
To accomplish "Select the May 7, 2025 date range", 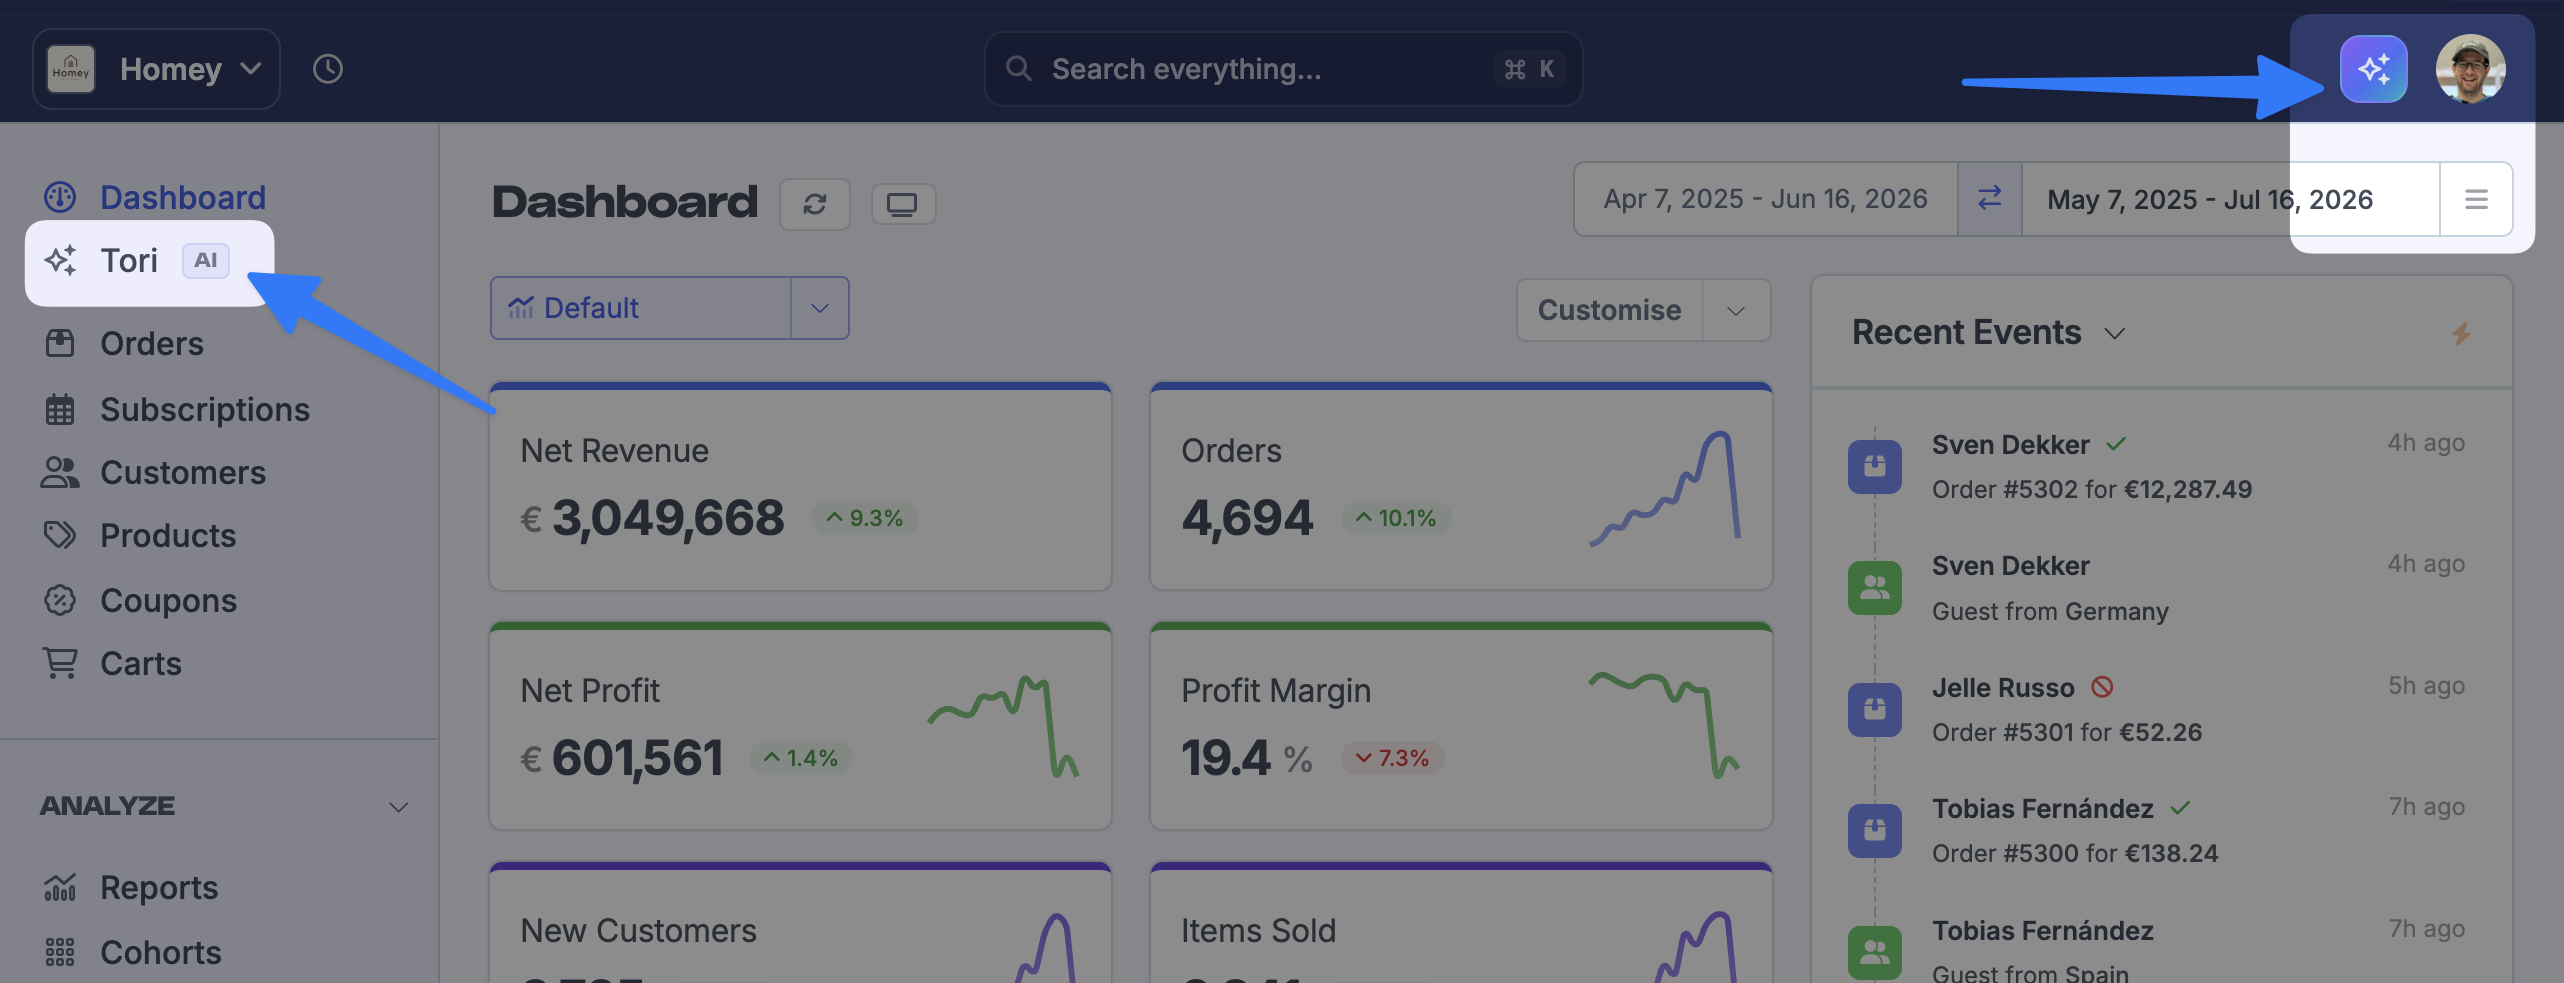I will 2231,199.
